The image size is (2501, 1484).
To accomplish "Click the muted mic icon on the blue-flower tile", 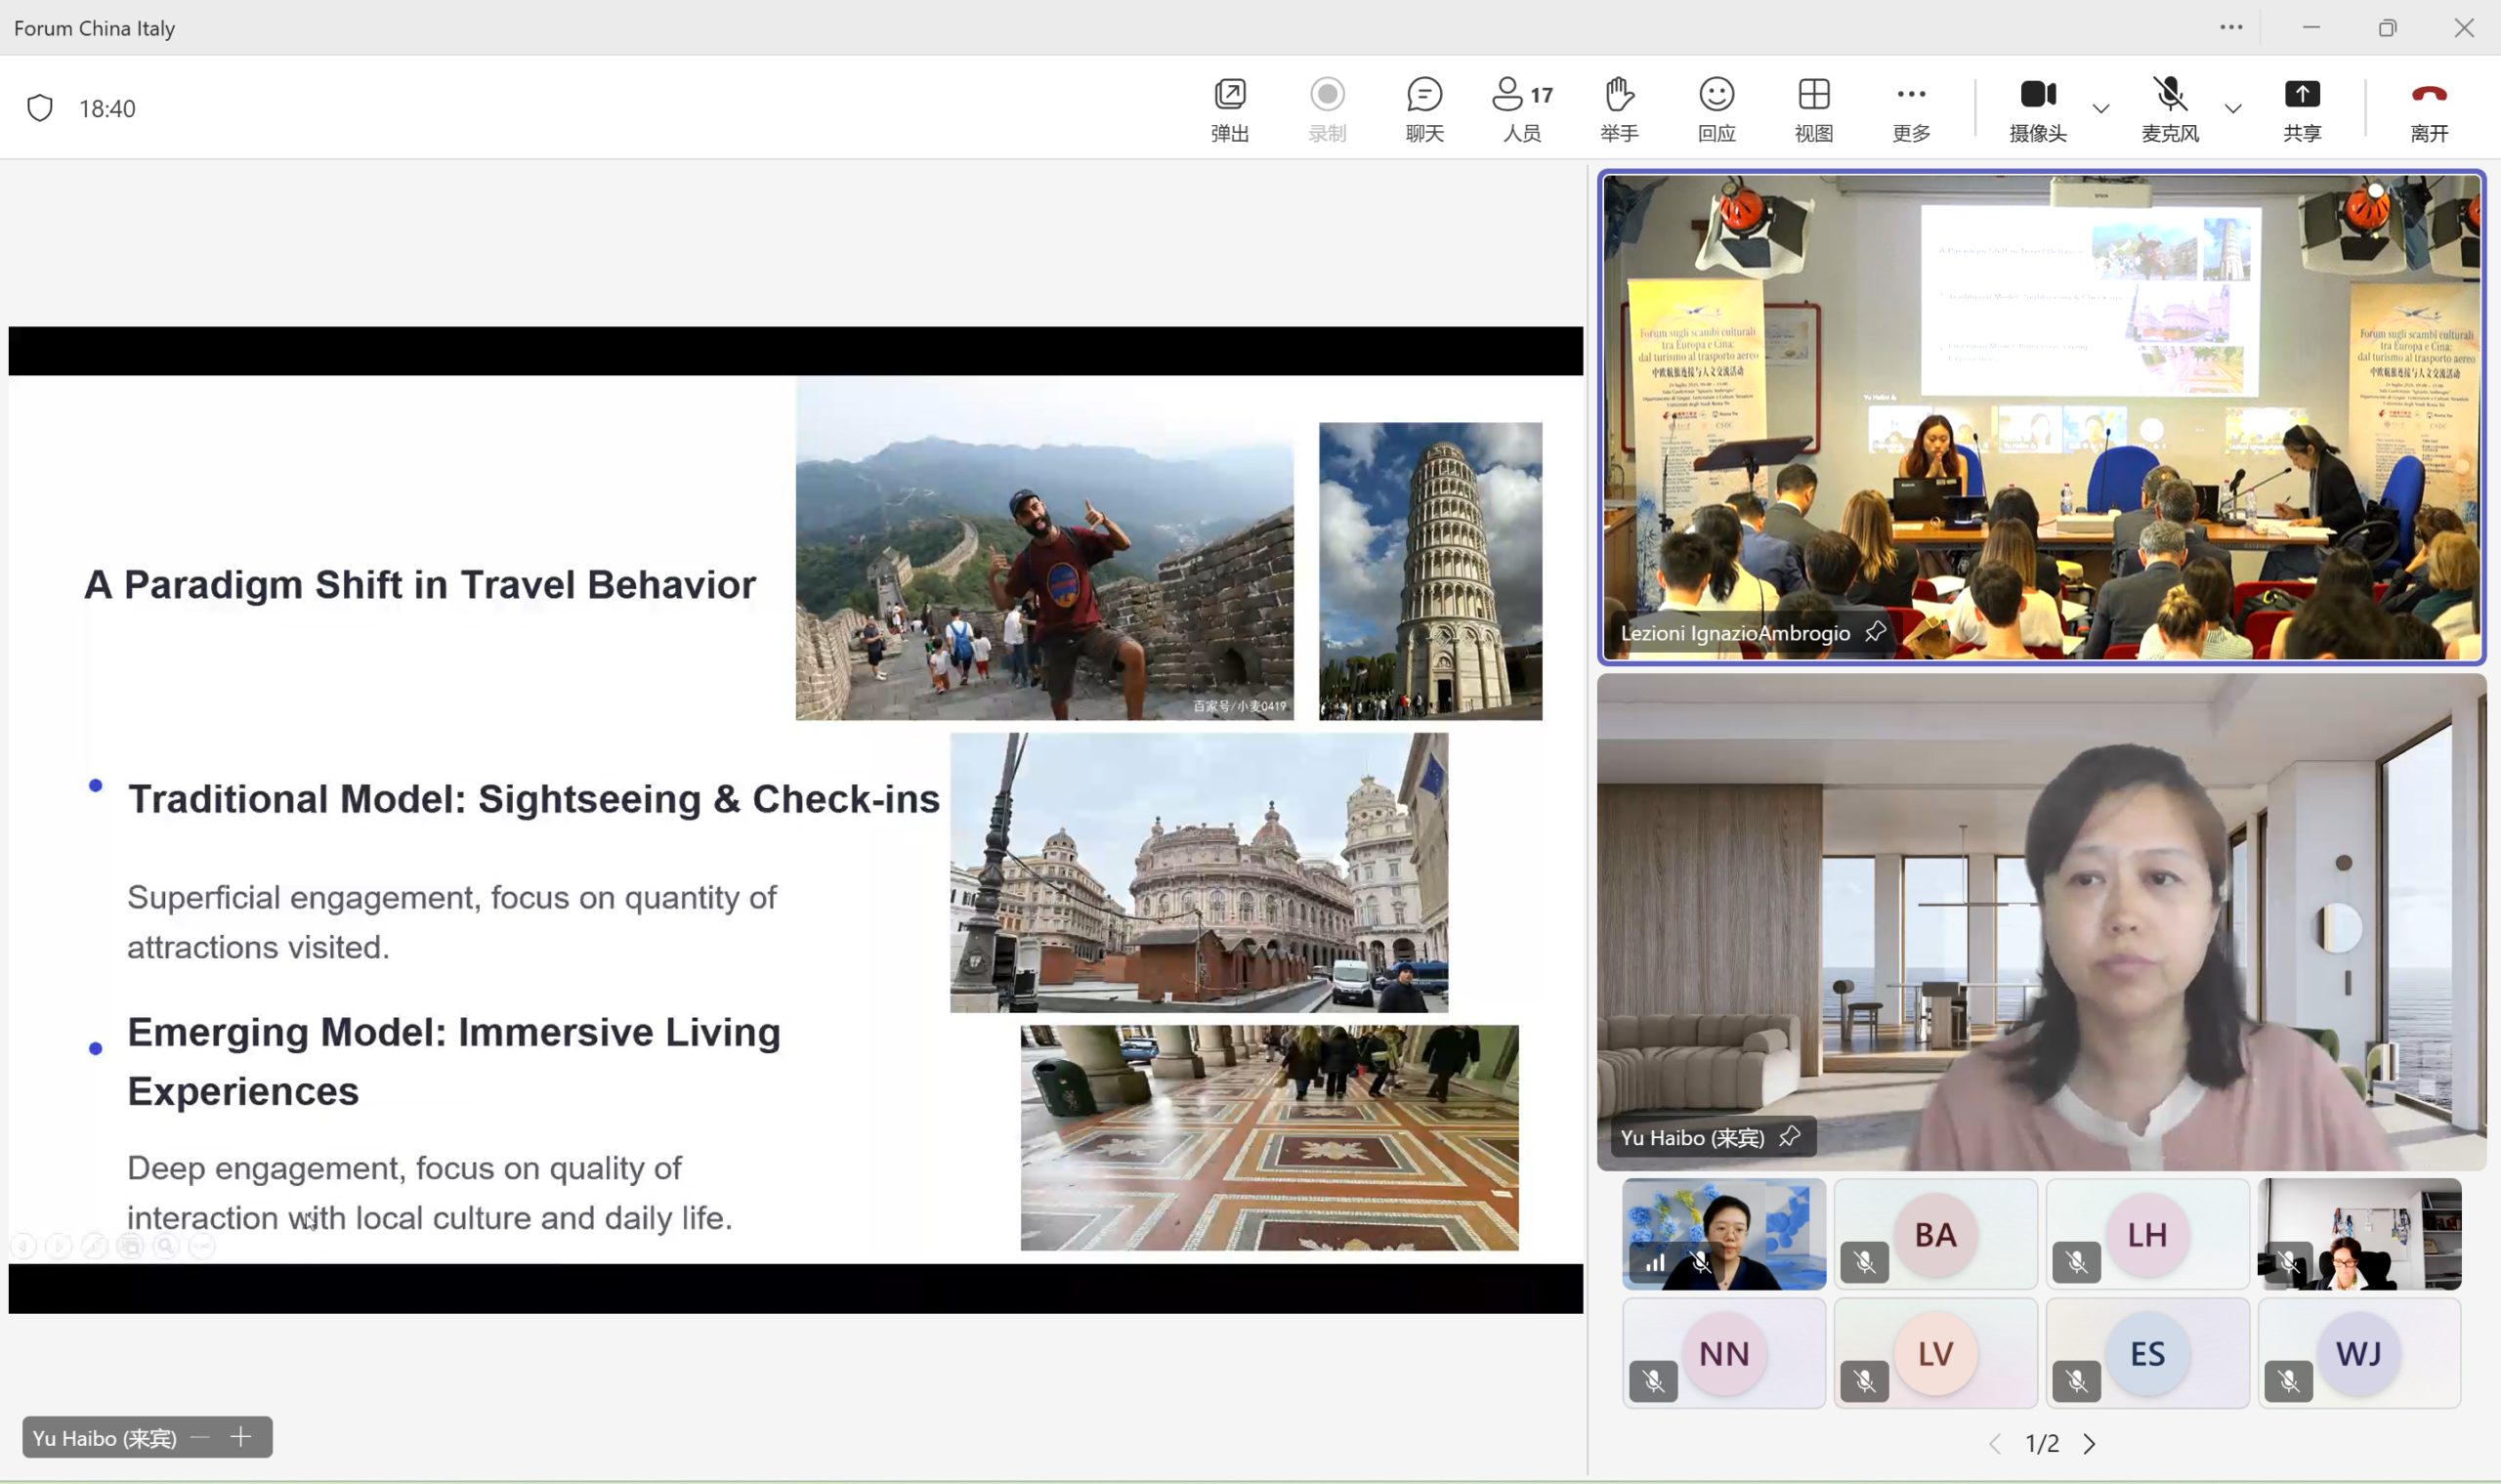I will [1700, 1263].
